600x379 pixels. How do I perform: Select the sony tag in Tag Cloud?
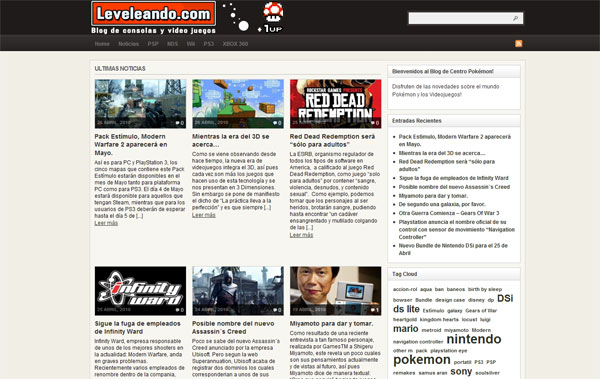pyautogui.click(x=461, y=372)
